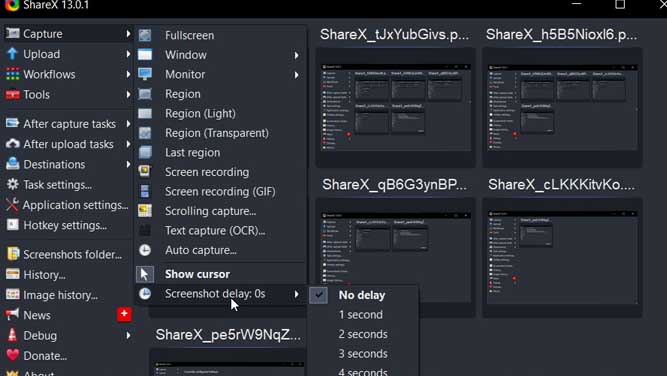
Task: Set screenshot delay to 3 seconds
Action: 362,354
